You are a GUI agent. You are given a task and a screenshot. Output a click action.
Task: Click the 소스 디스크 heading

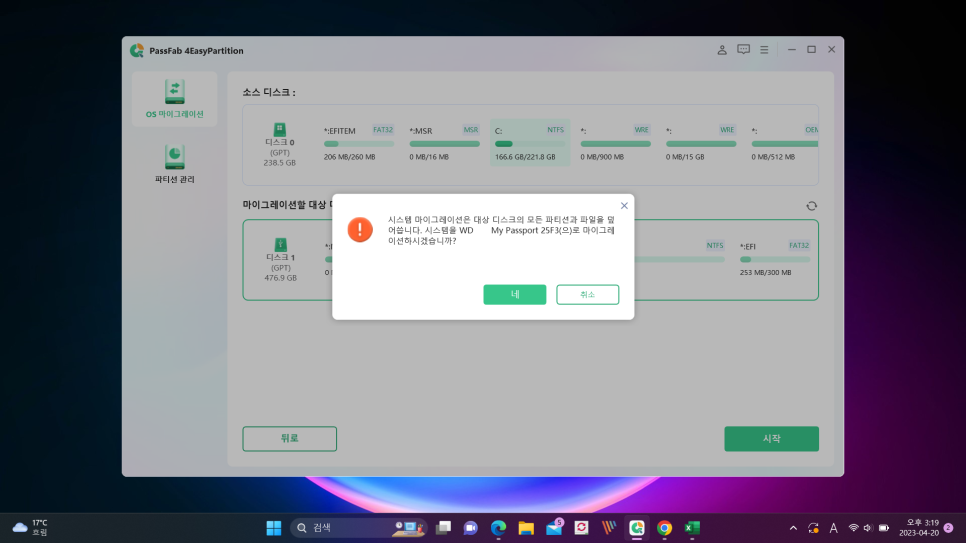[269, 92]
